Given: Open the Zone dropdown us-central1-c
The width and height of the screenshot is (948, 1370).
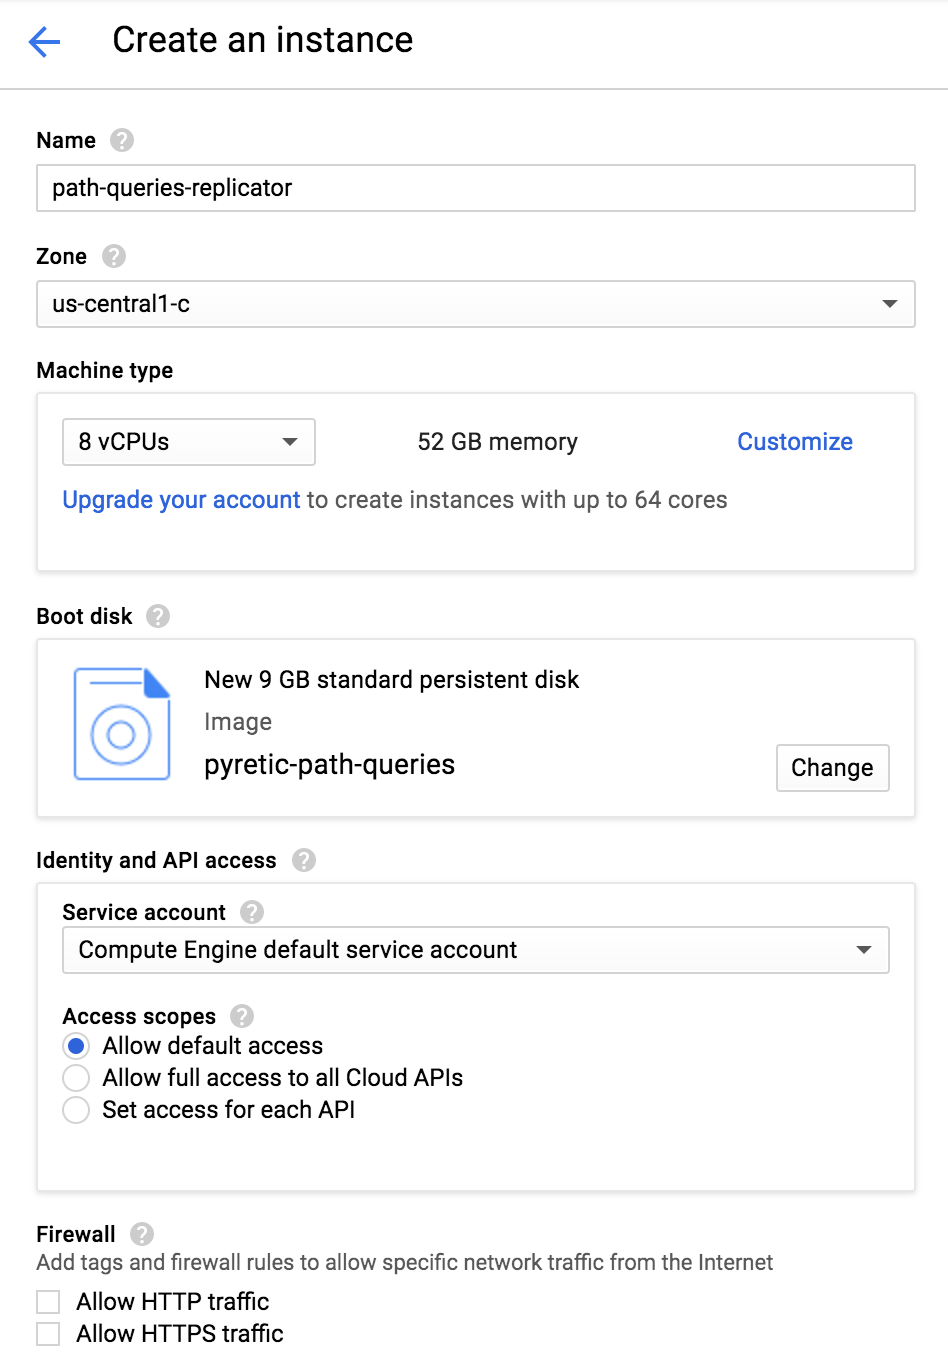Looking at the screenshot, I should click(x=475, y=304).
